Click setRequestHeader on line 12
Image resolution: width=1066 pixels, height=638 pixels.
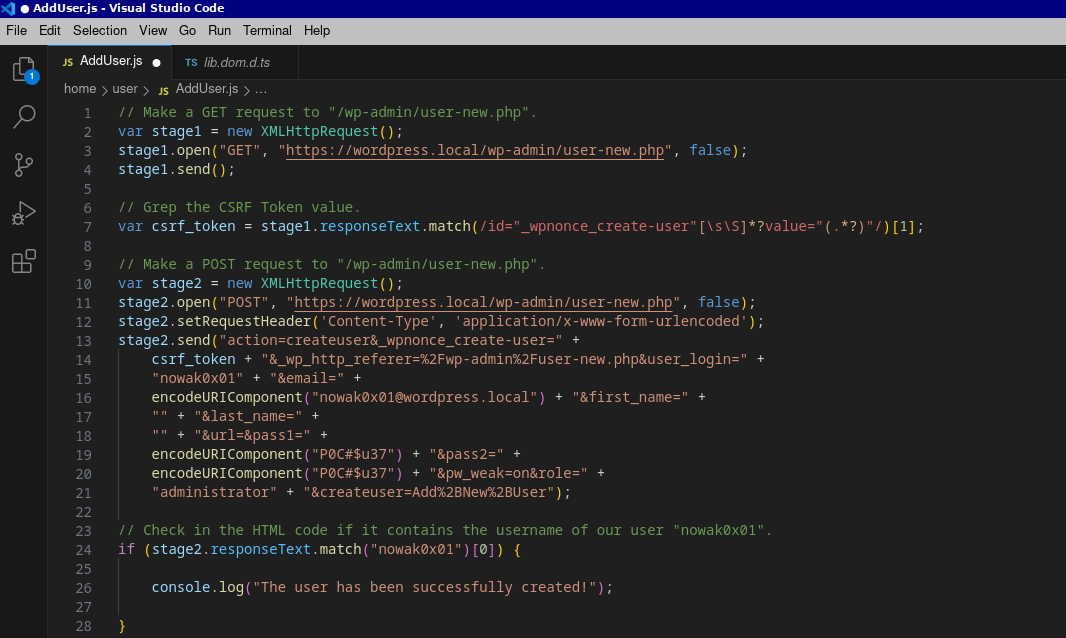click(x=244, y=321)
